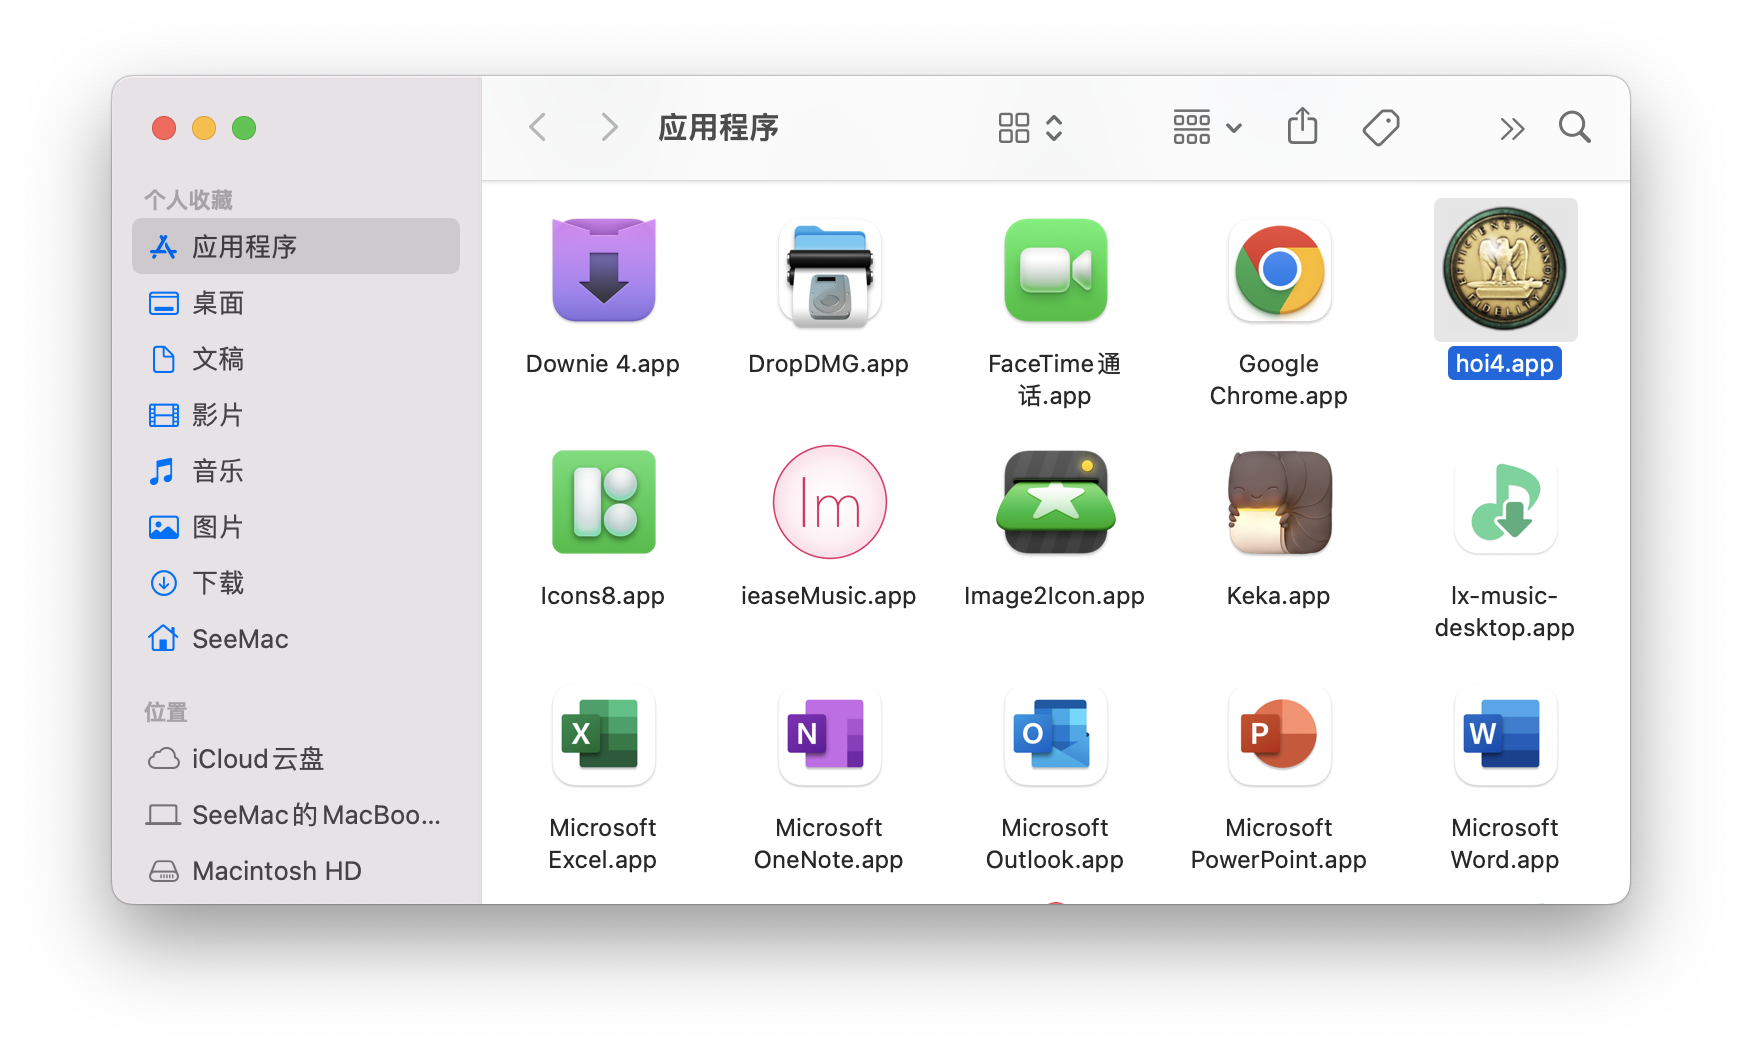Select the ieaseMusic app icon
The image size is (1742, 1052).
coord(829,503)
